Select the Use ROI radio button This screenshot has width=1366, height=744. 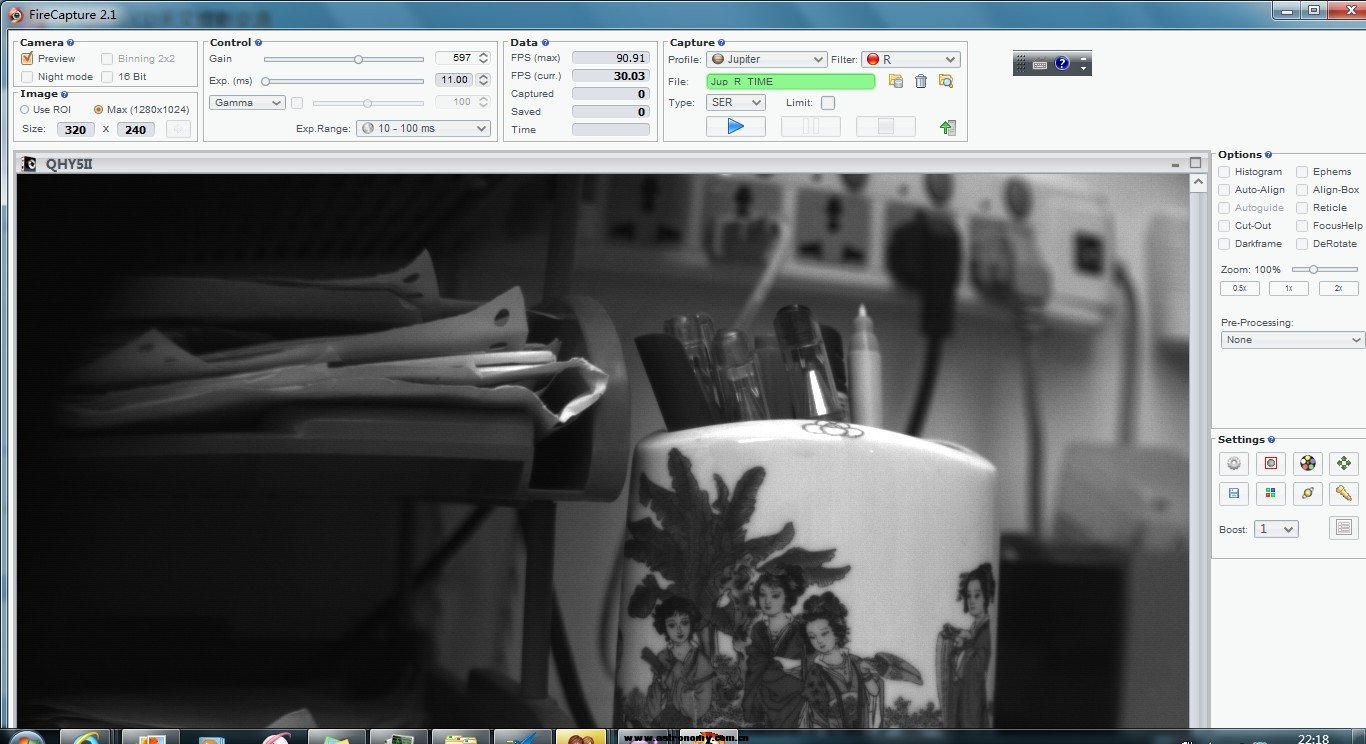(25, 110)
